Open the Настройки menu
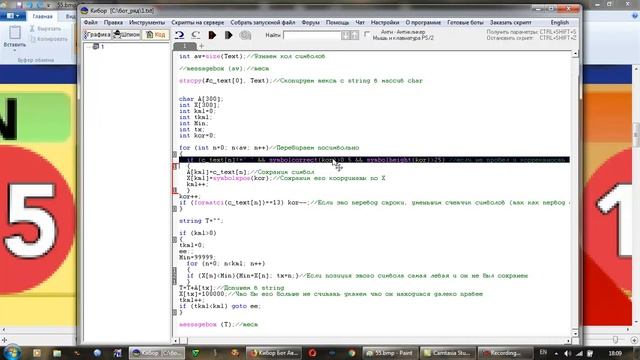640x360 pixels. tap(385, 22)
